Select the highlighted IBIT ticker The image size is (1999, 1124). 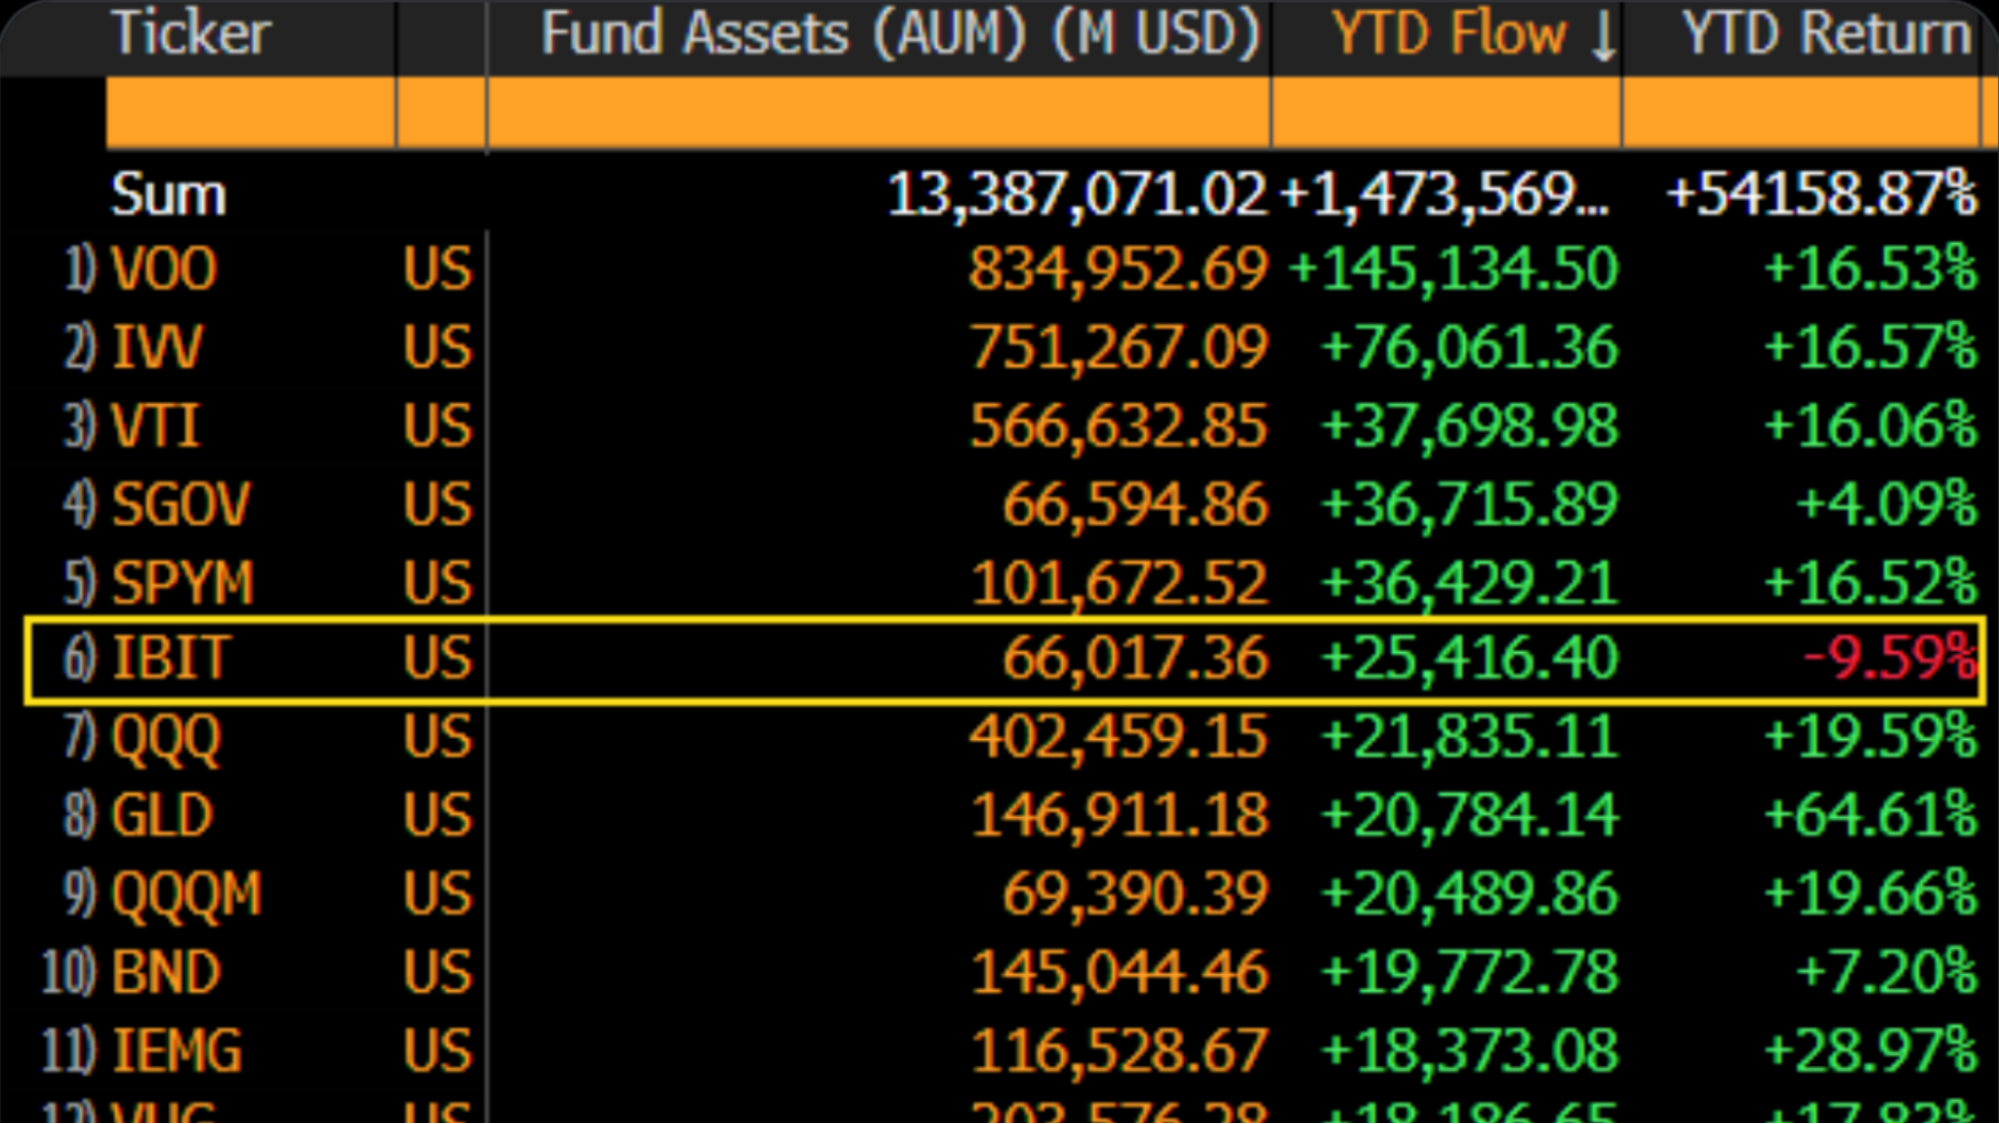(171, 659)
